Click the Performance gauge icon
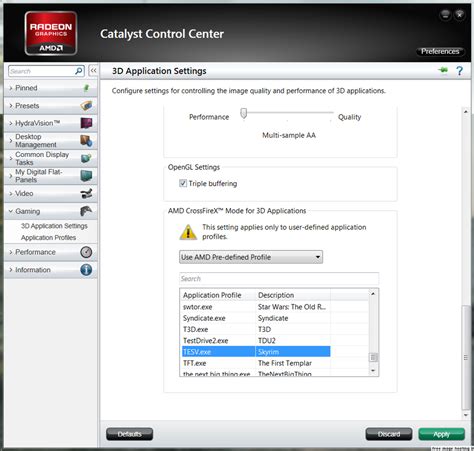This screenshot has height=451, width=474. pos(86,252)
